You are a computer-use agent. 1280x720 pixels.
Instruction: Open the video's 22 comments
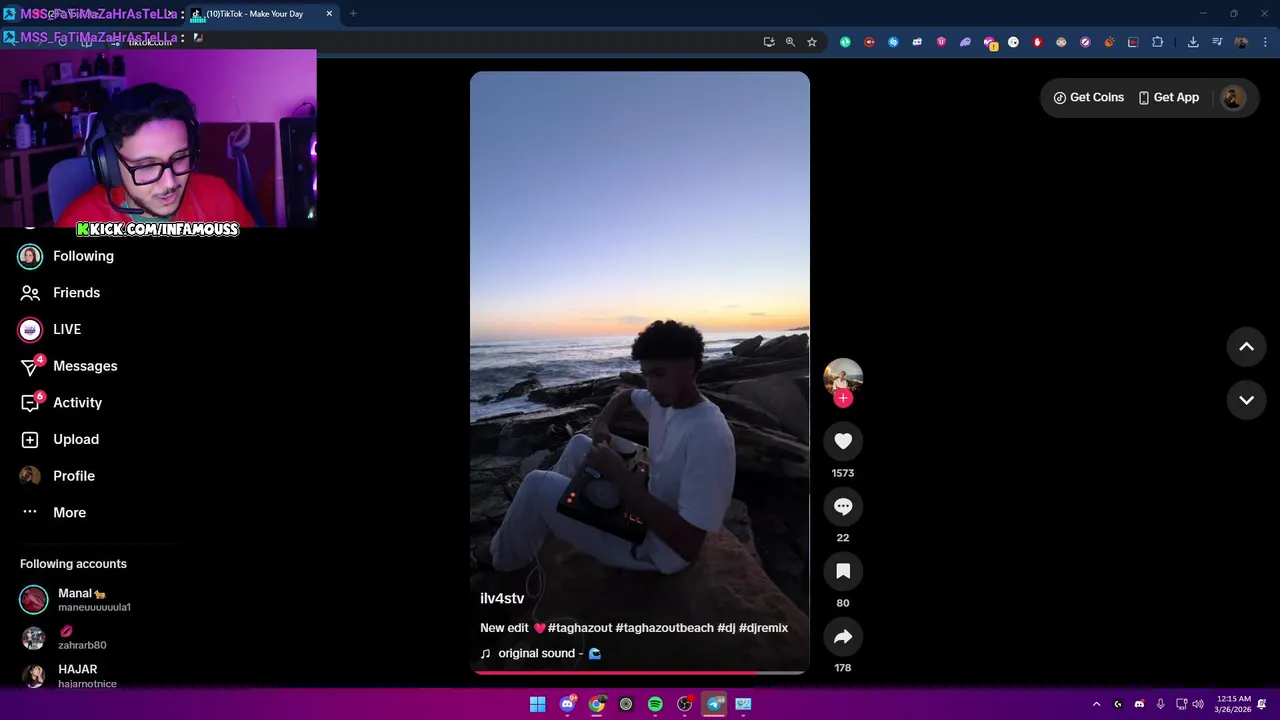click(843, 506)
